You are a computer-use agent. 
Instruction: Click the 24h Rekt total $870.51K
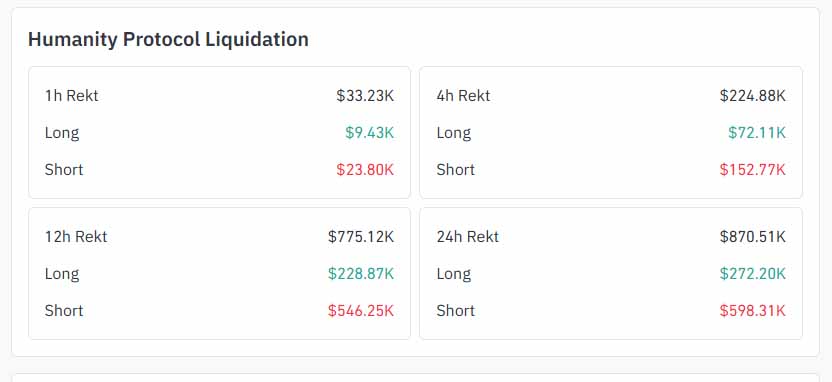pos(752,237)
